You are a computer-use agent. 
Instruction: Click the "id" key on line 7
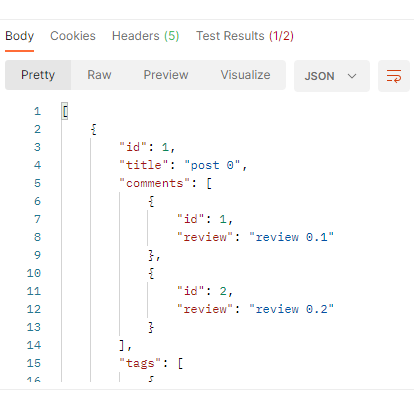coord(191,219)
